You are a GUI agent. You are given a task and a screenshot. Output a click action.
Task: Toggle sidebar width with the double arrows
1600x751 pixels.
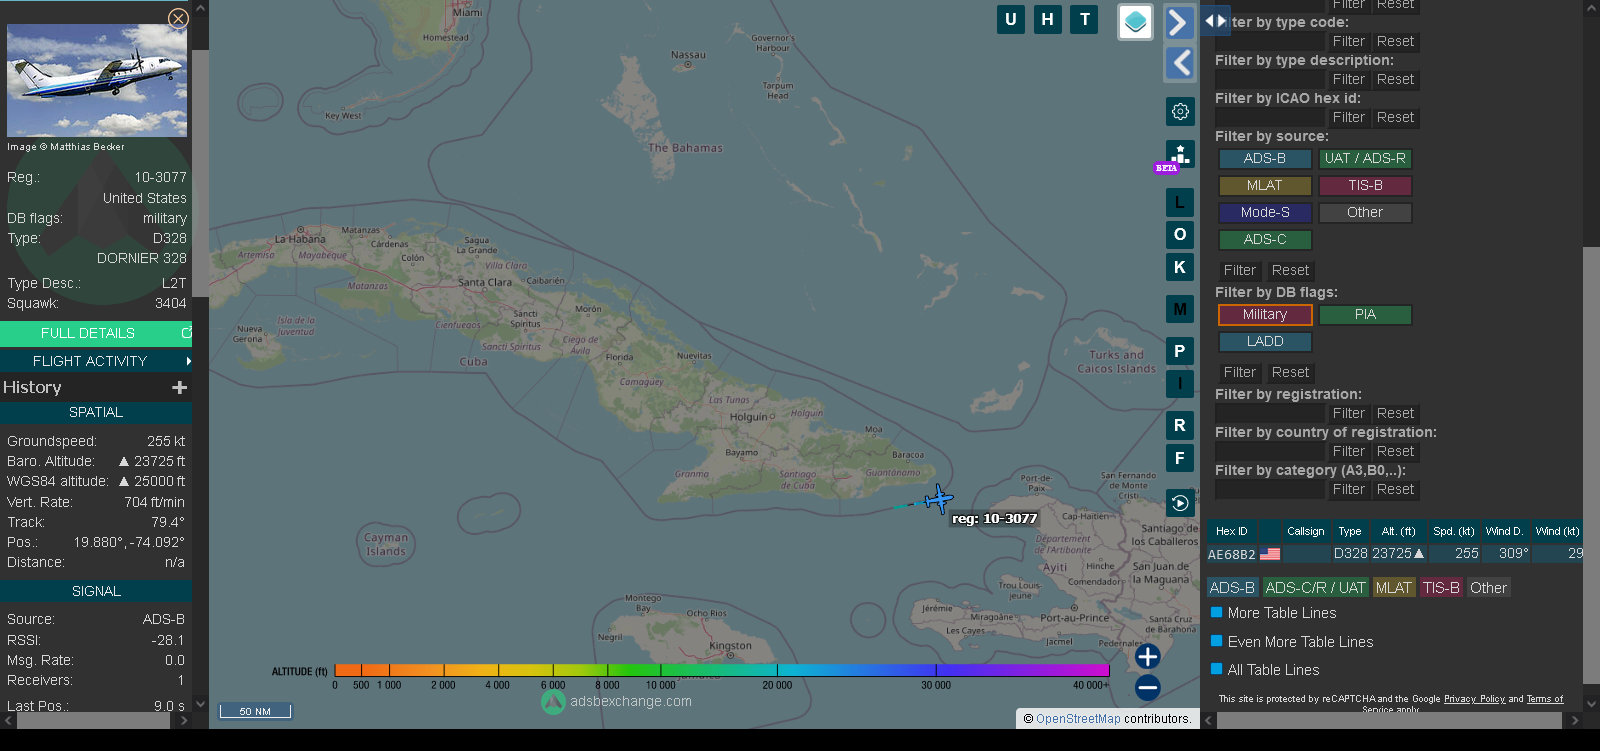point(1215,20)
